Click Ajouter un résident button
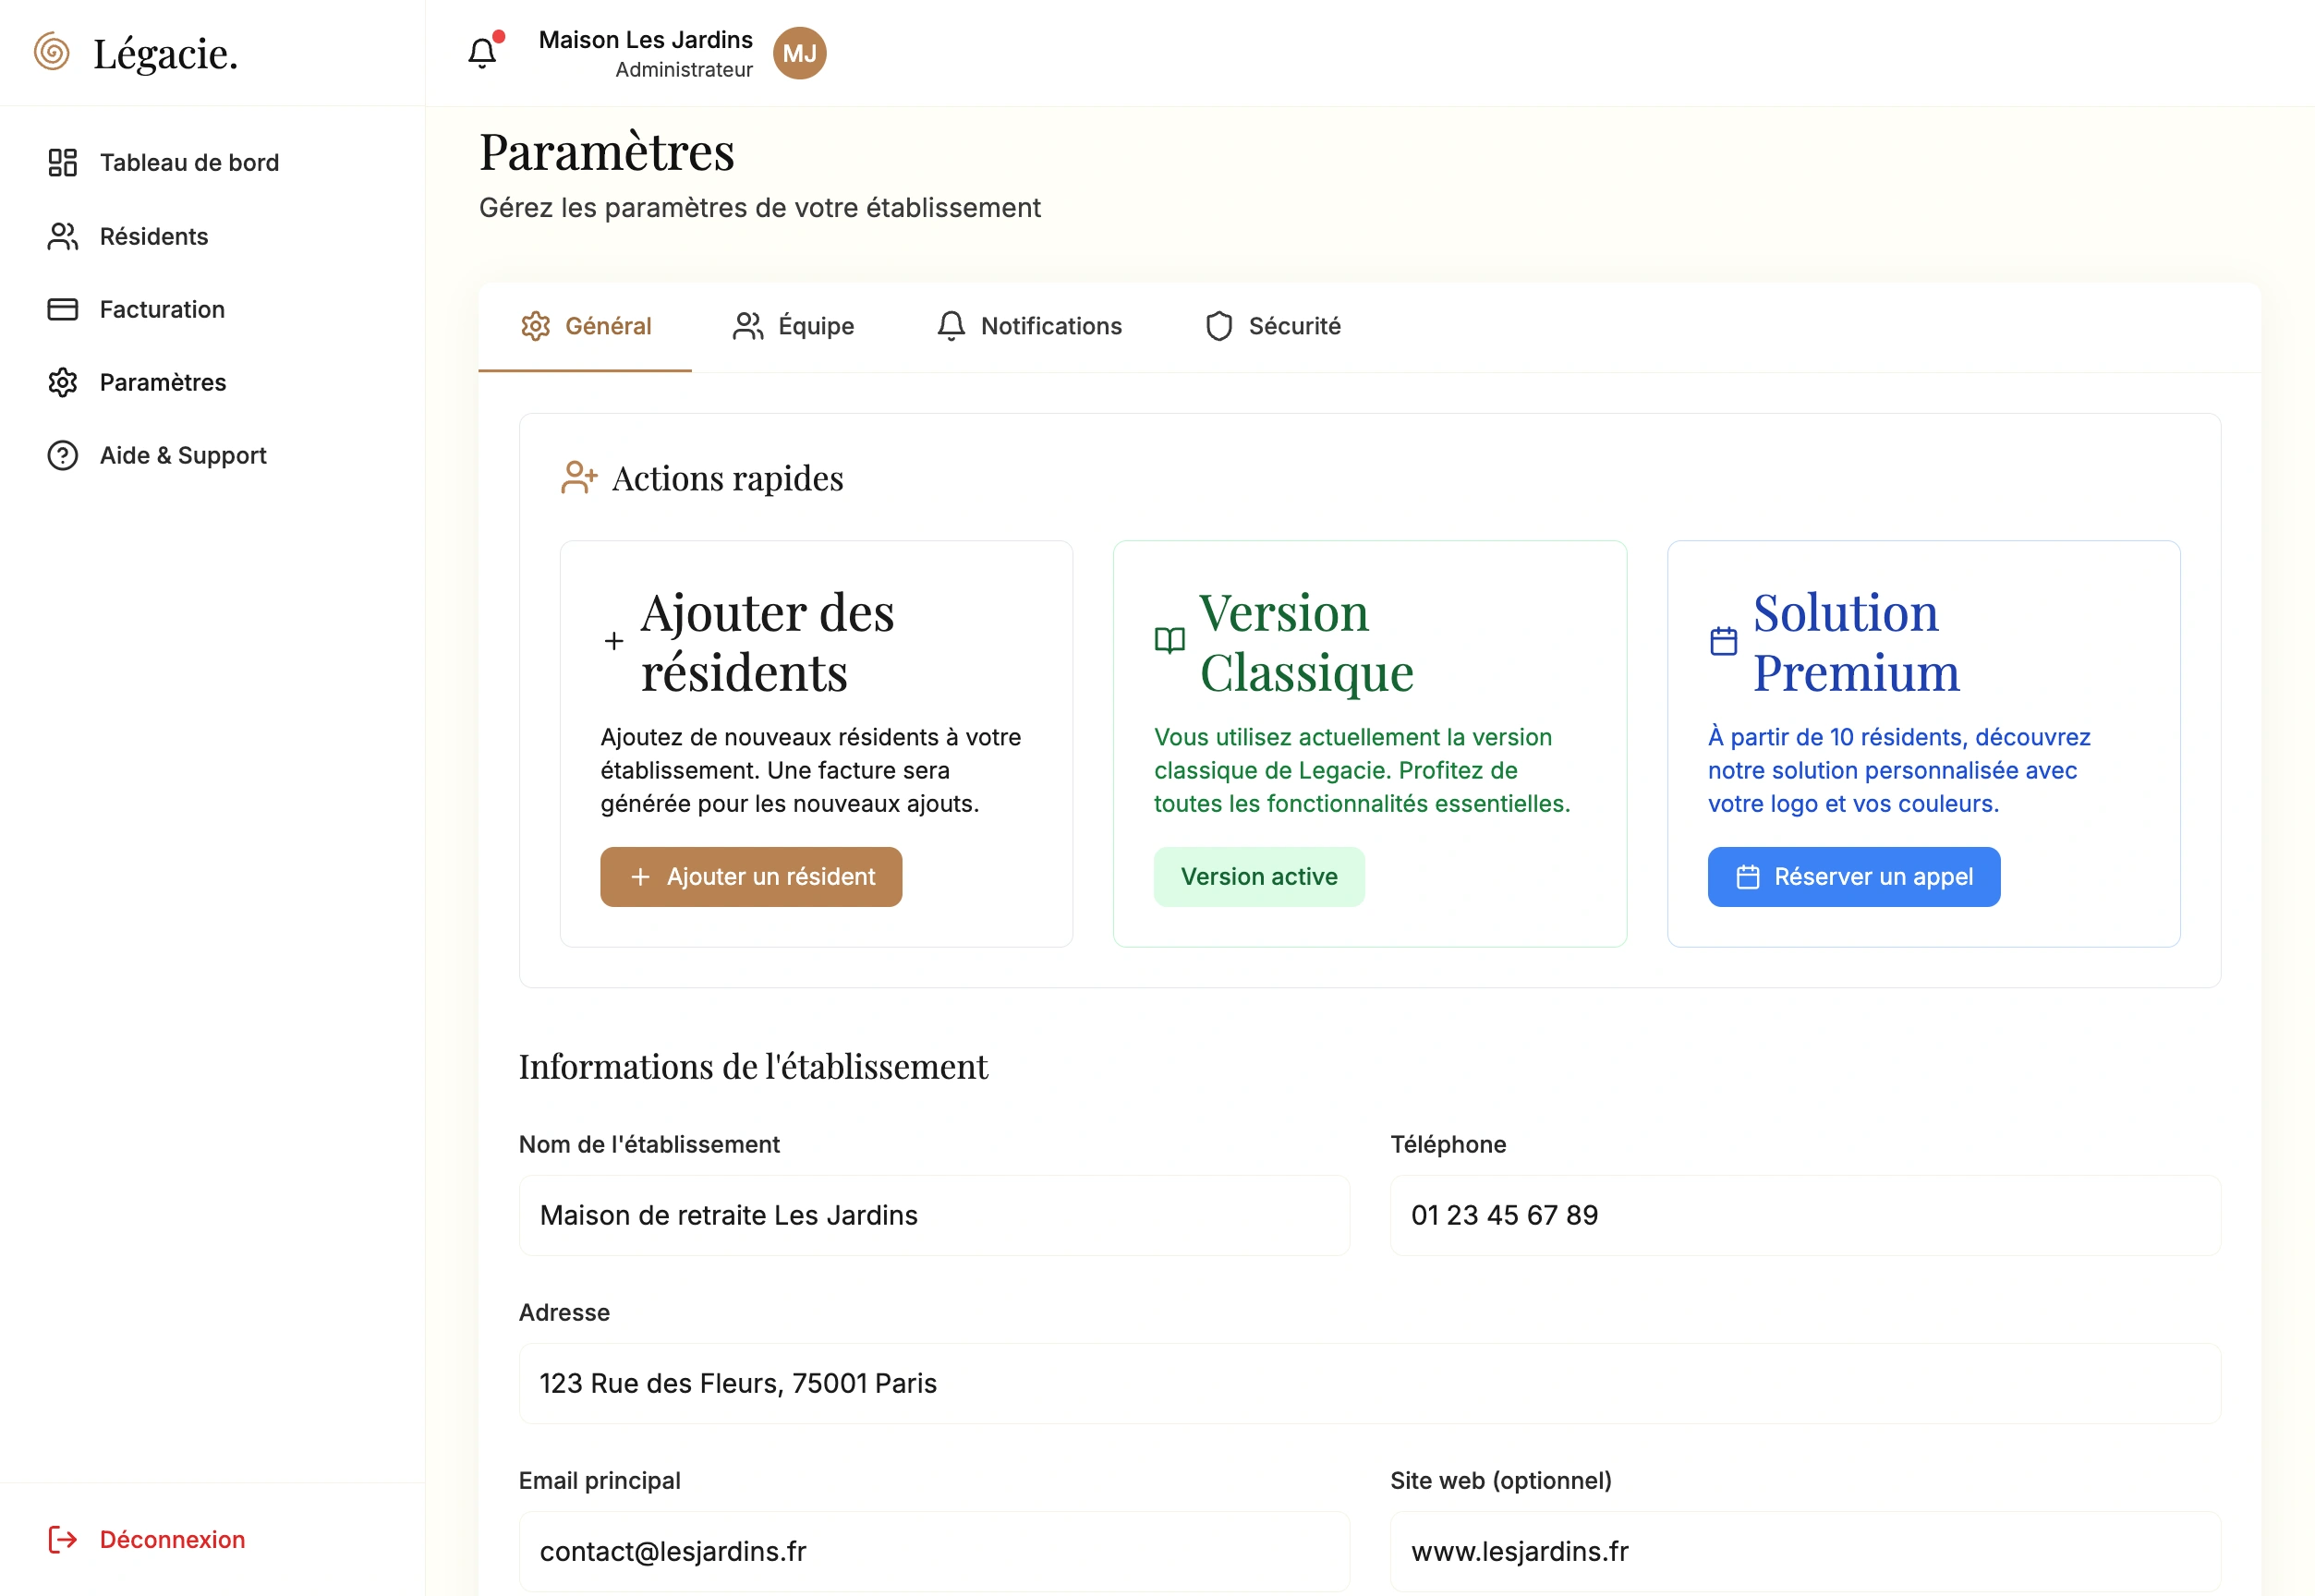This screenshot has height=1596, width=2315. point(751,877)
